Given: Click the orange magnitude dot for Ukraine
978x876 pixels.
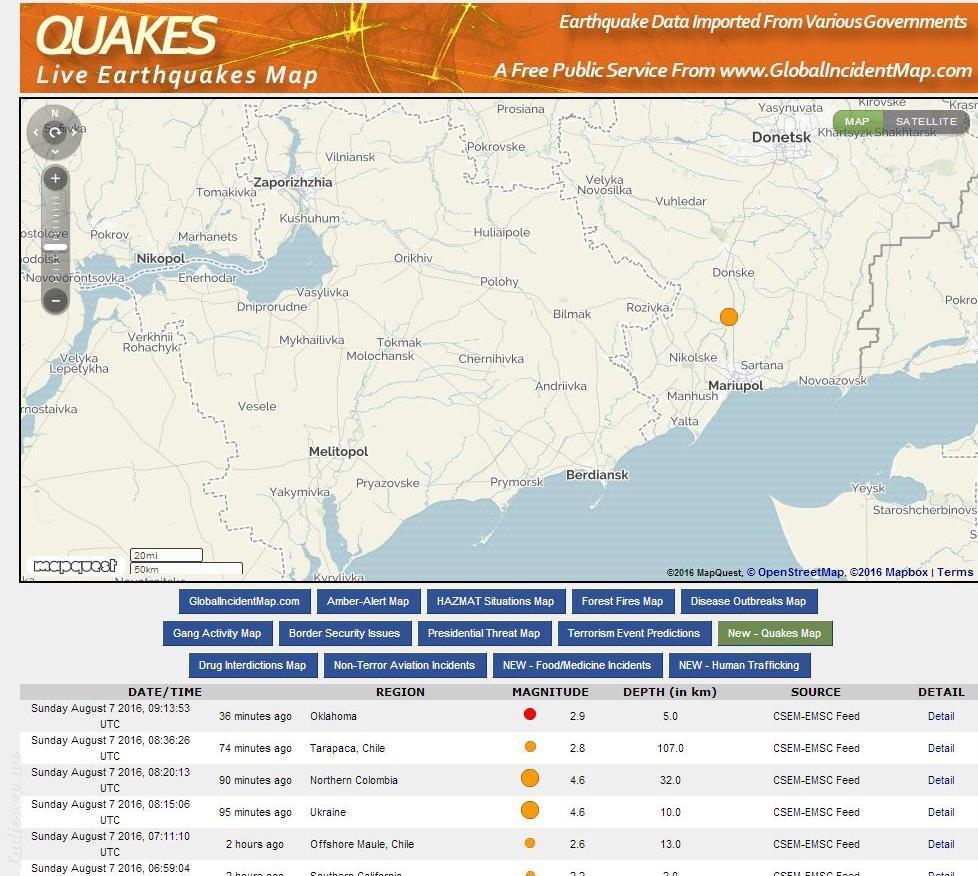Looking at the screenshot, I should (x=530, y=810).
